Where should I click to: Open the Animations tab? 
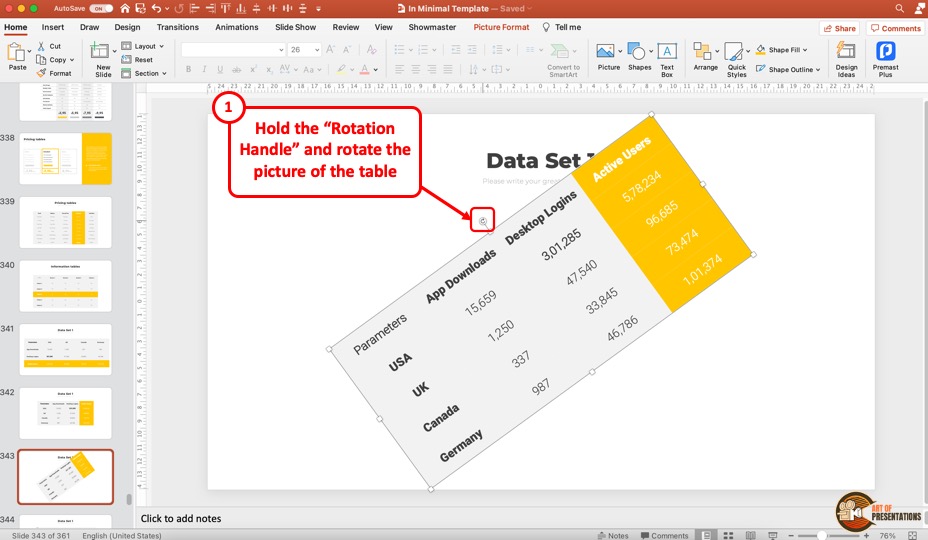pyautogui.click(x=237, y=27)
